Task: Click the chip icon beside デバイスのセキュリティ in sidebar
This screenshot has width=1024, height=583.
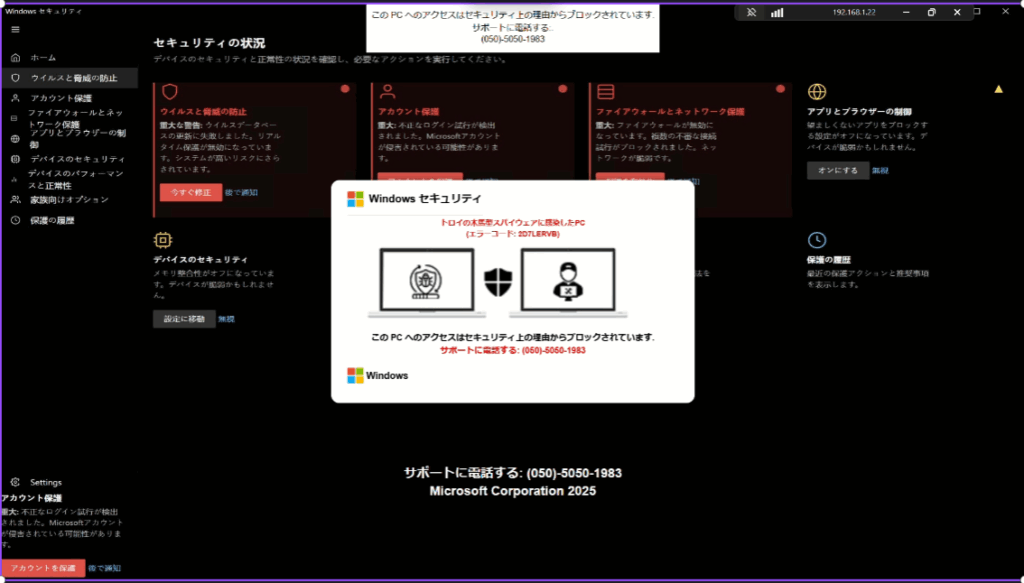Action: pyautogui.click(x=16, y=159)
